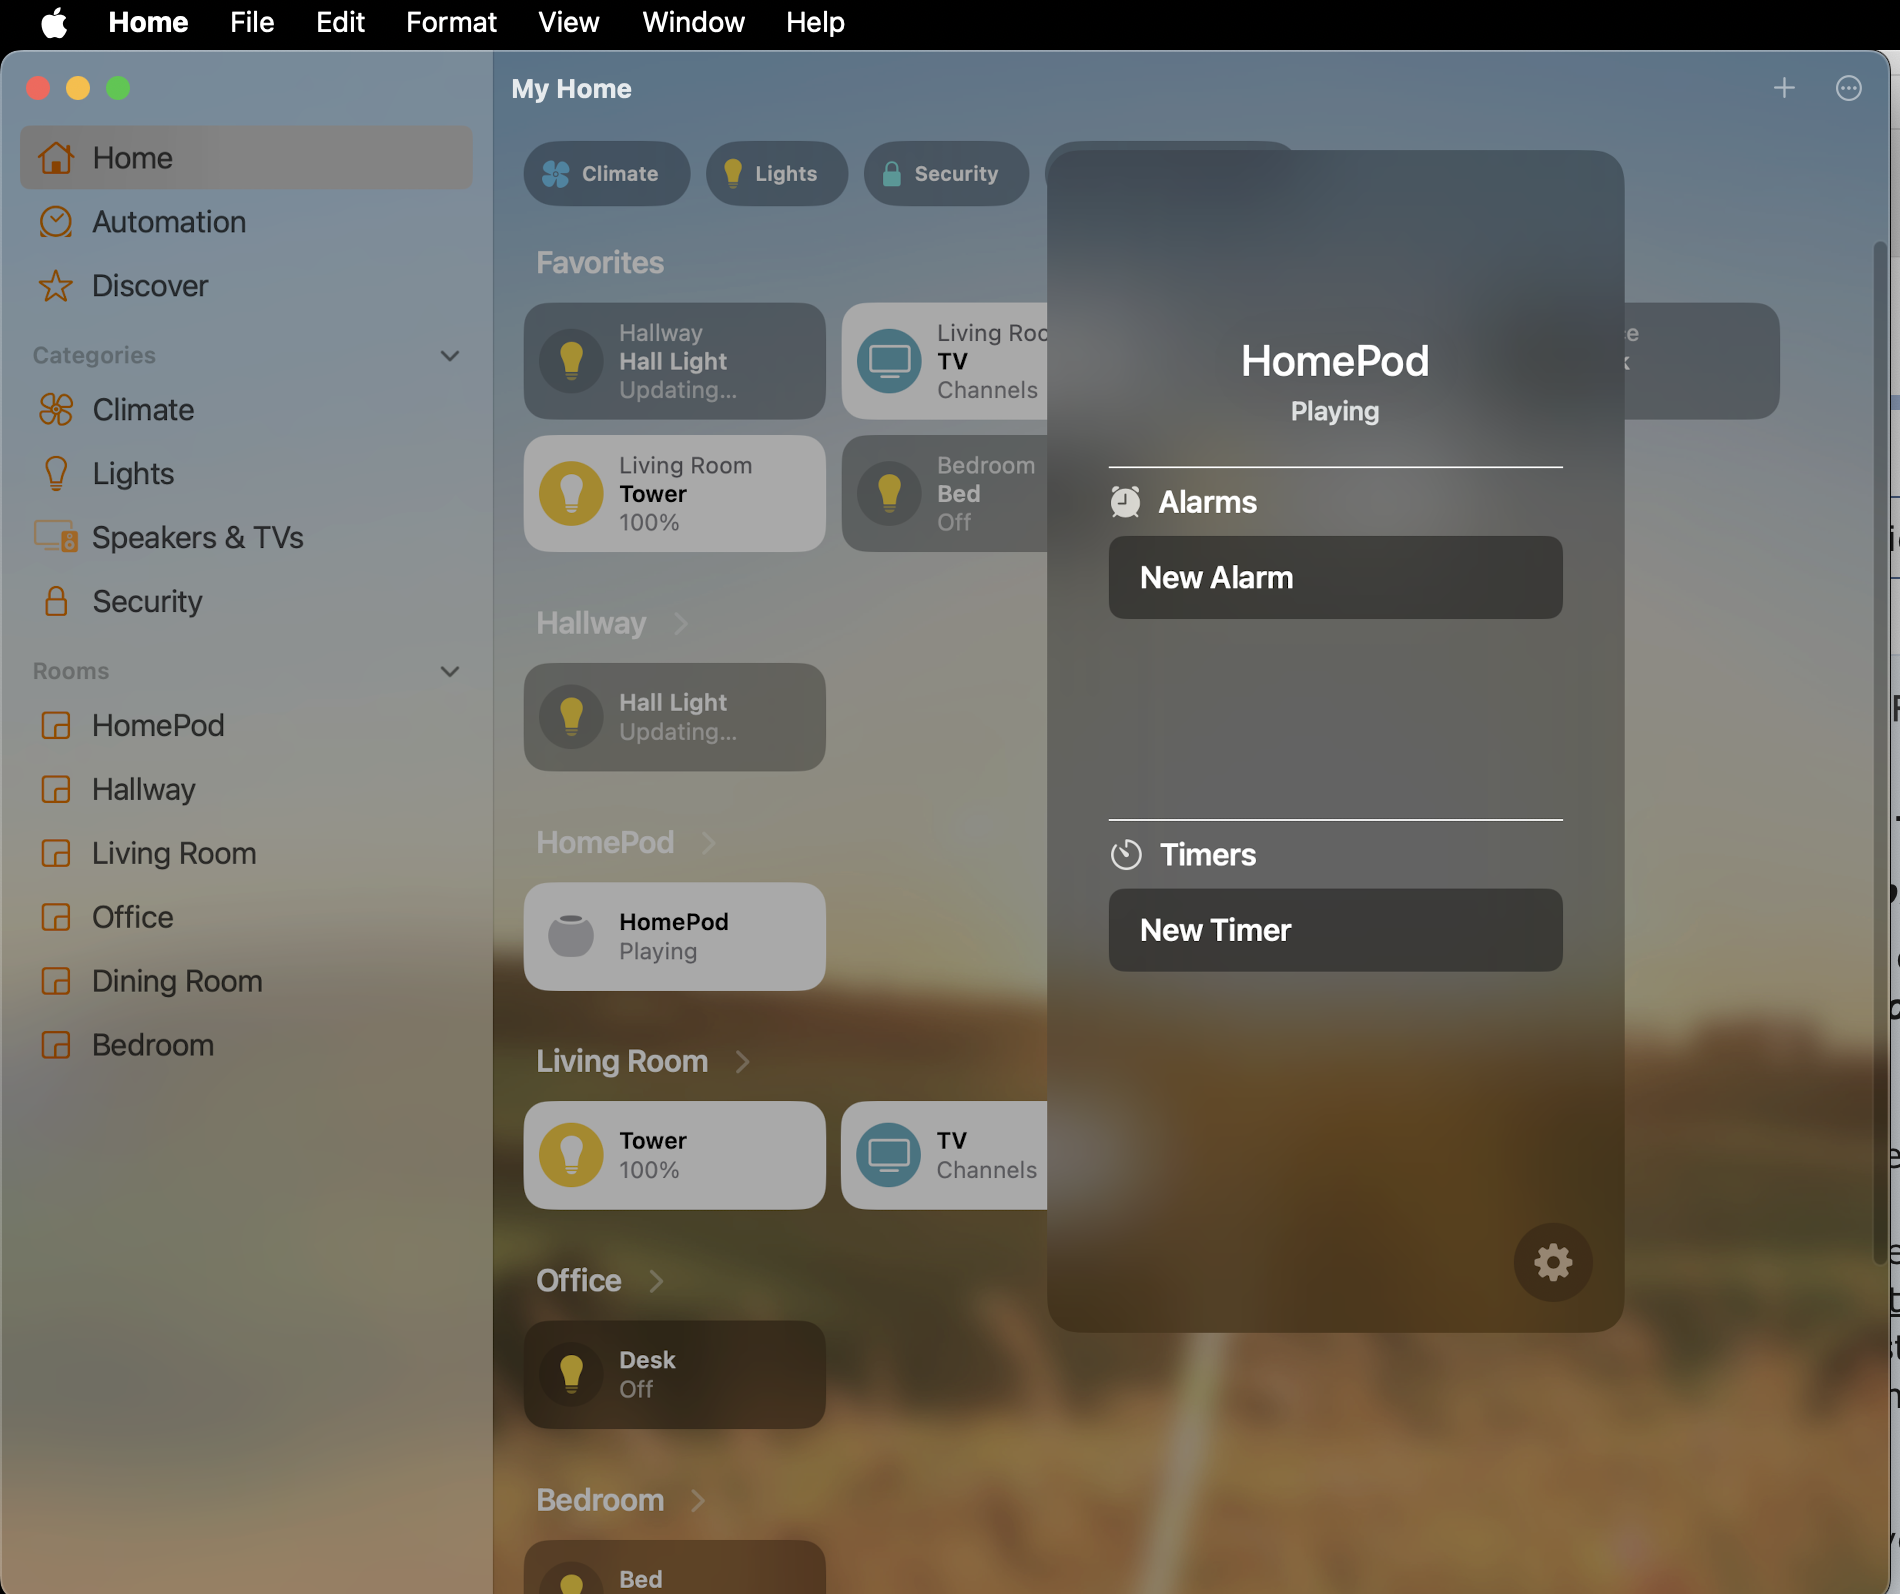This screenshot has width=1900, height=1594.
Task: Open Bedroom room via chevron
Action: pyautogui.click(x=698, y=1500)
